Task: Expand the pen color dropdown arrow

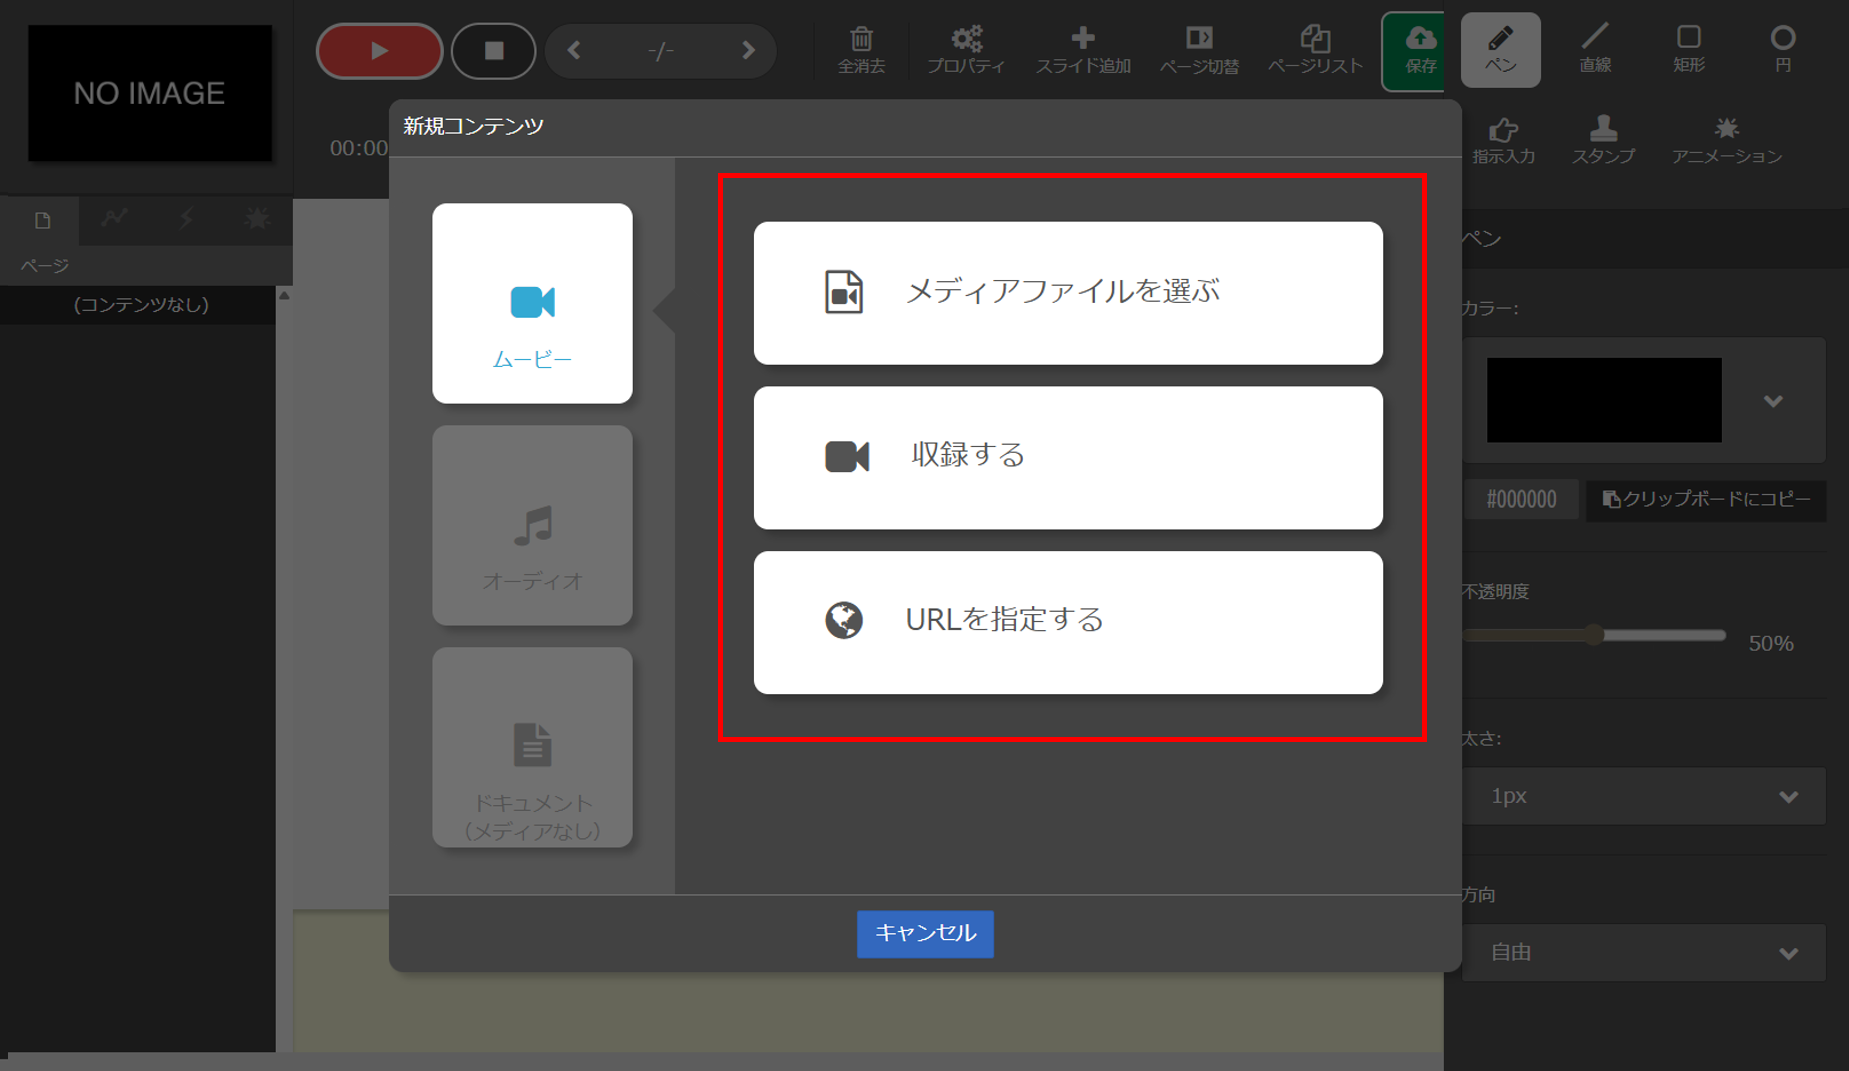Action: coord(1773,401)
